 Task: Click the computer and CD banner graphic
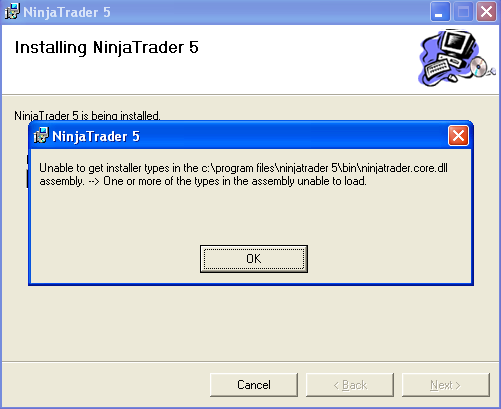coord(456,57)
